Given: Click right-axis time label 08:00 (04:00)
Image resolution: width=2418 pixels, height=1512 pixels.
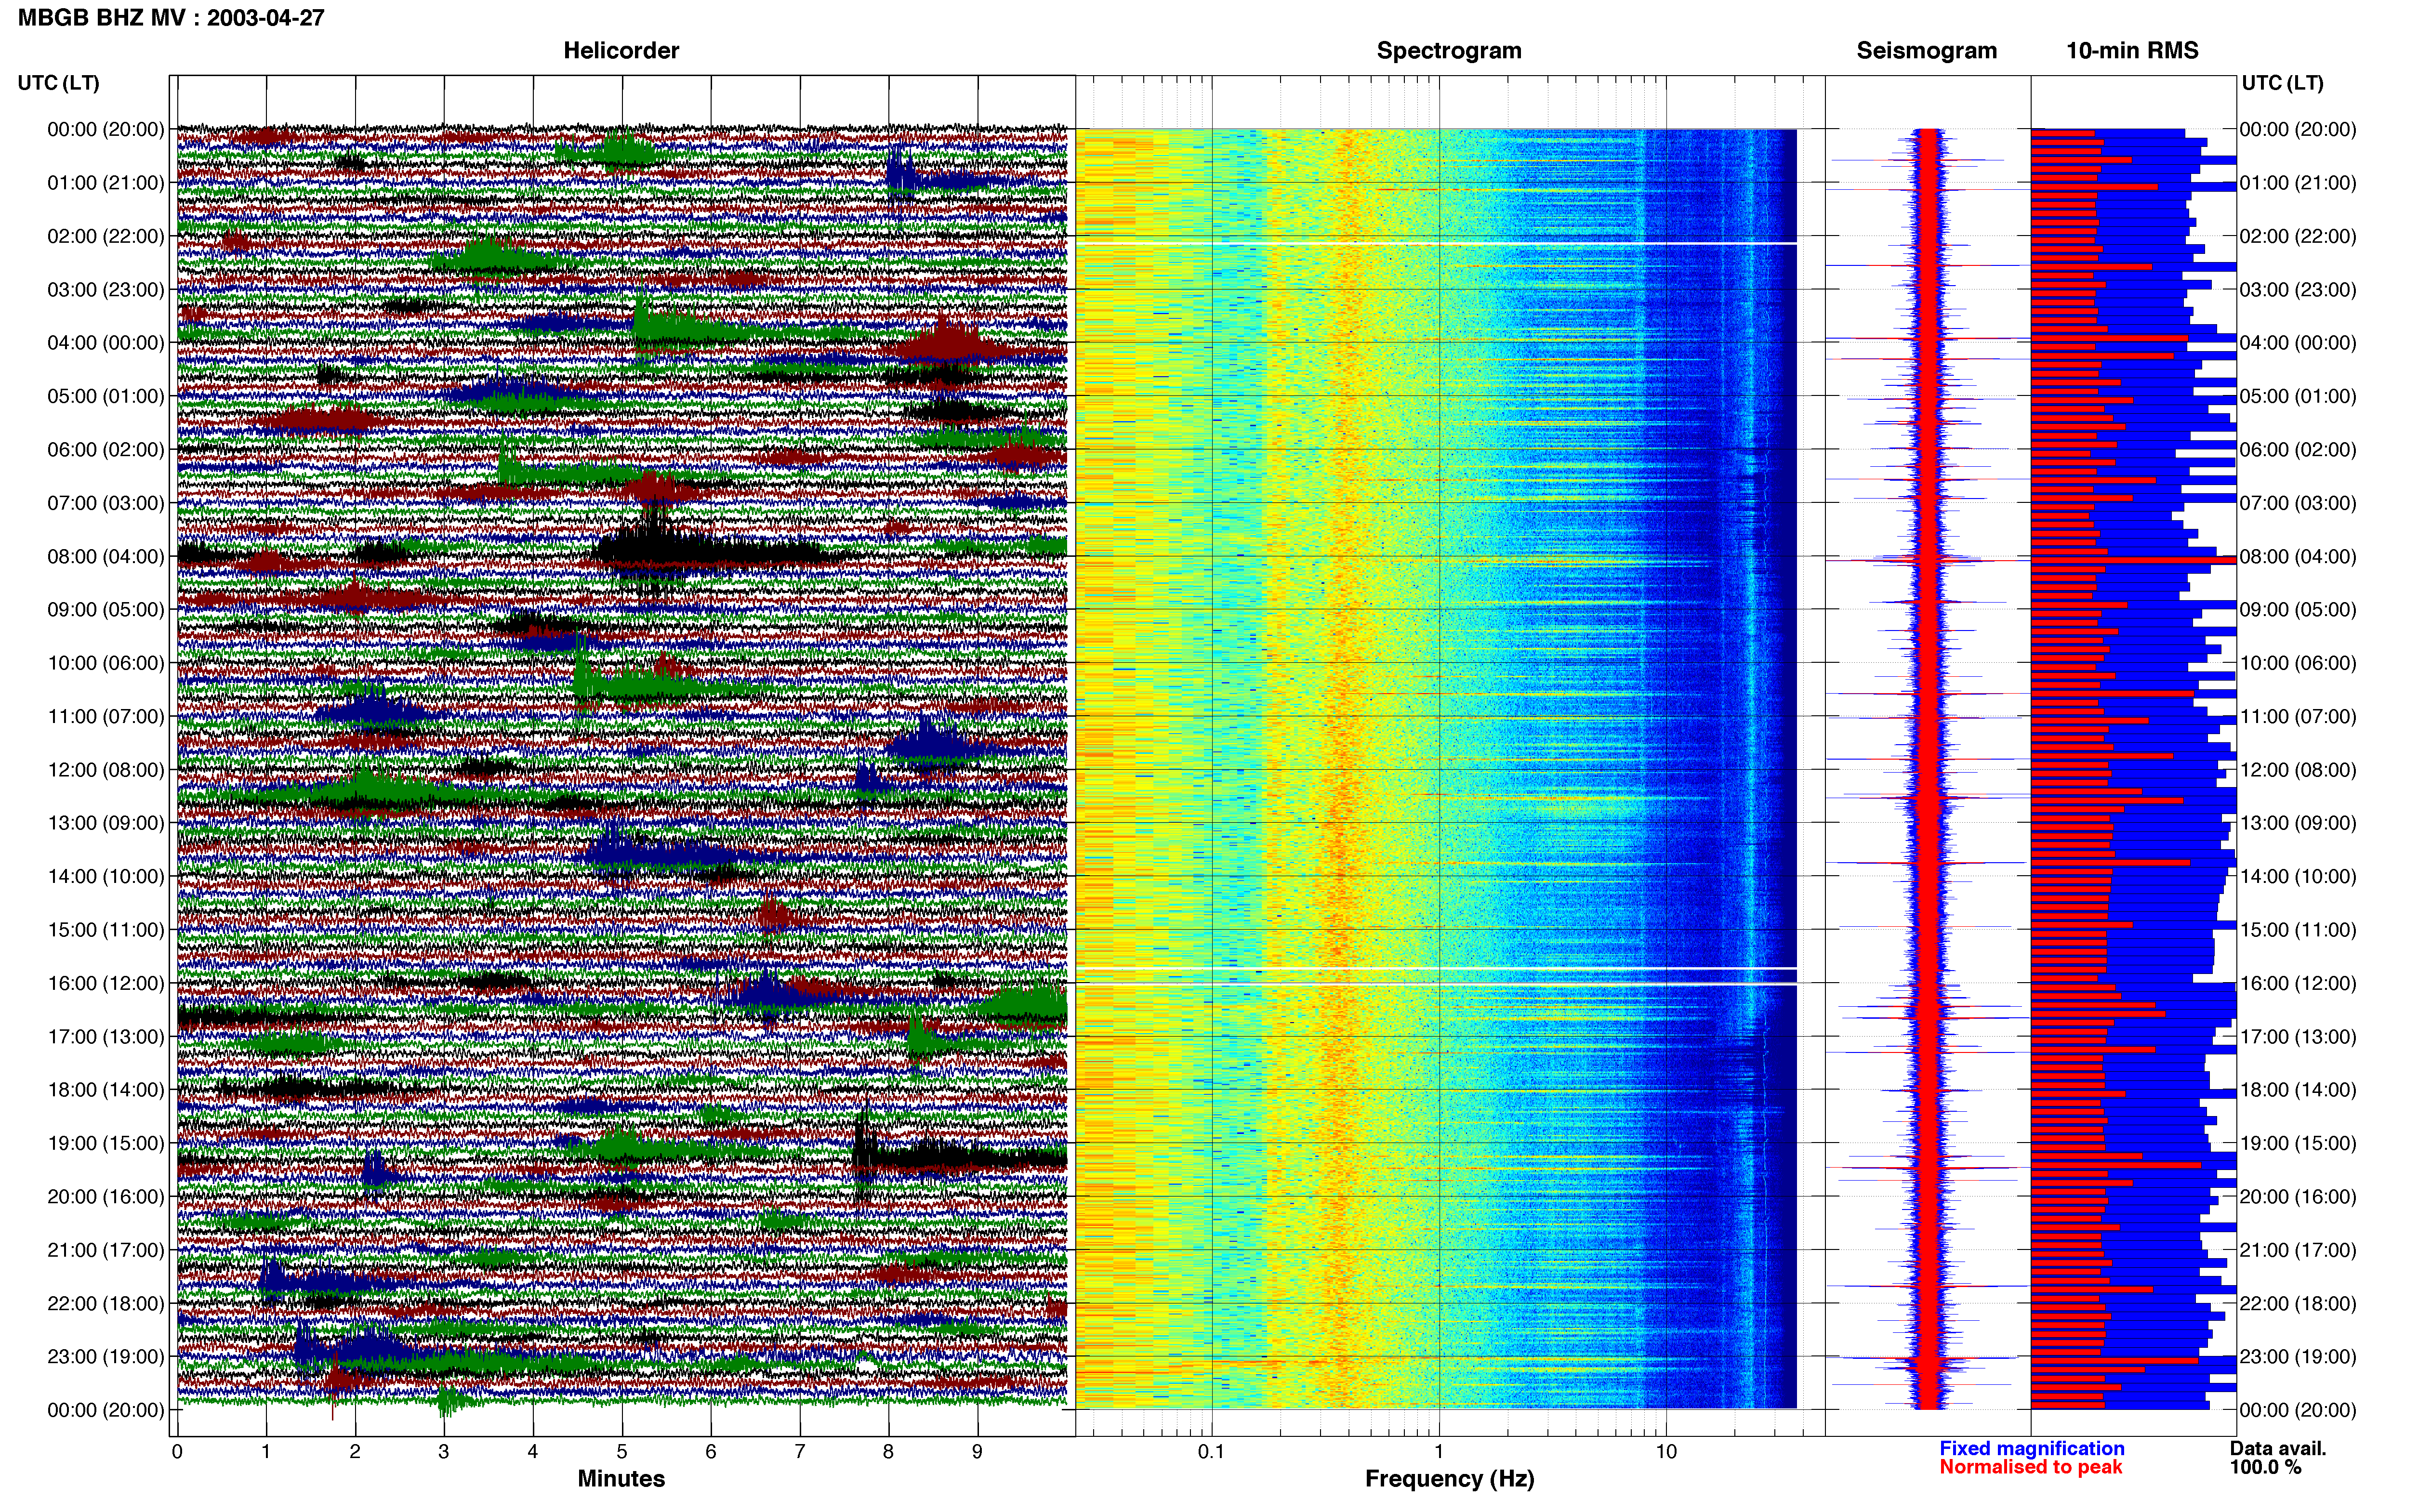Looking at the screenshot, I should (x=2298, y=557).
